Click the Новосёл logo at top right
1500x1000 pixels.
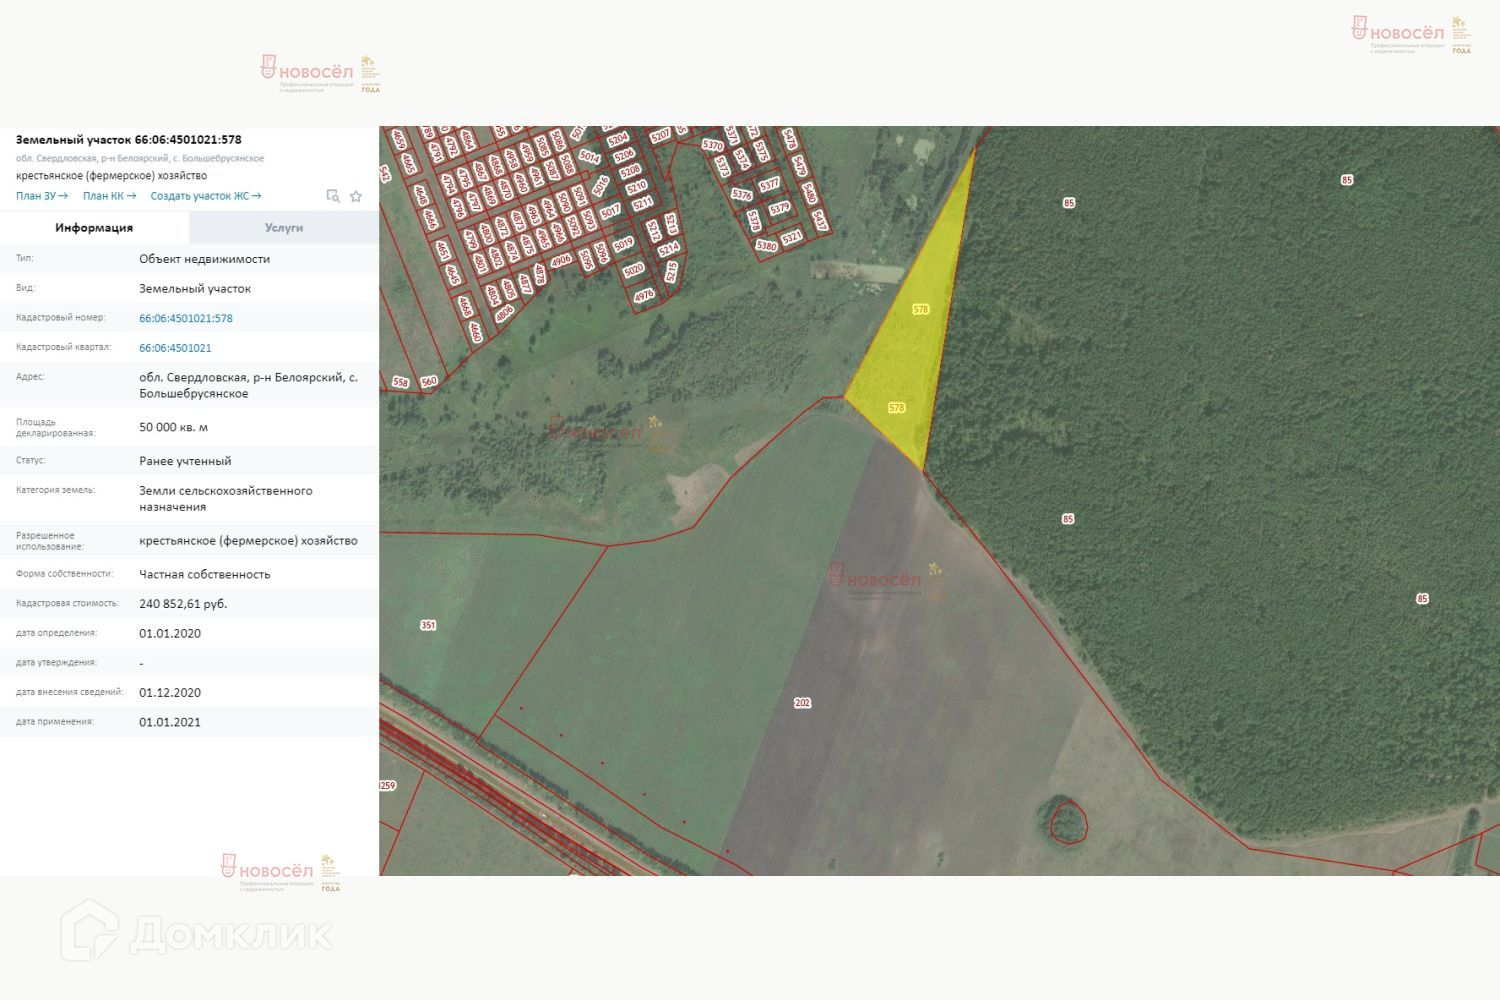point(1411,35)
